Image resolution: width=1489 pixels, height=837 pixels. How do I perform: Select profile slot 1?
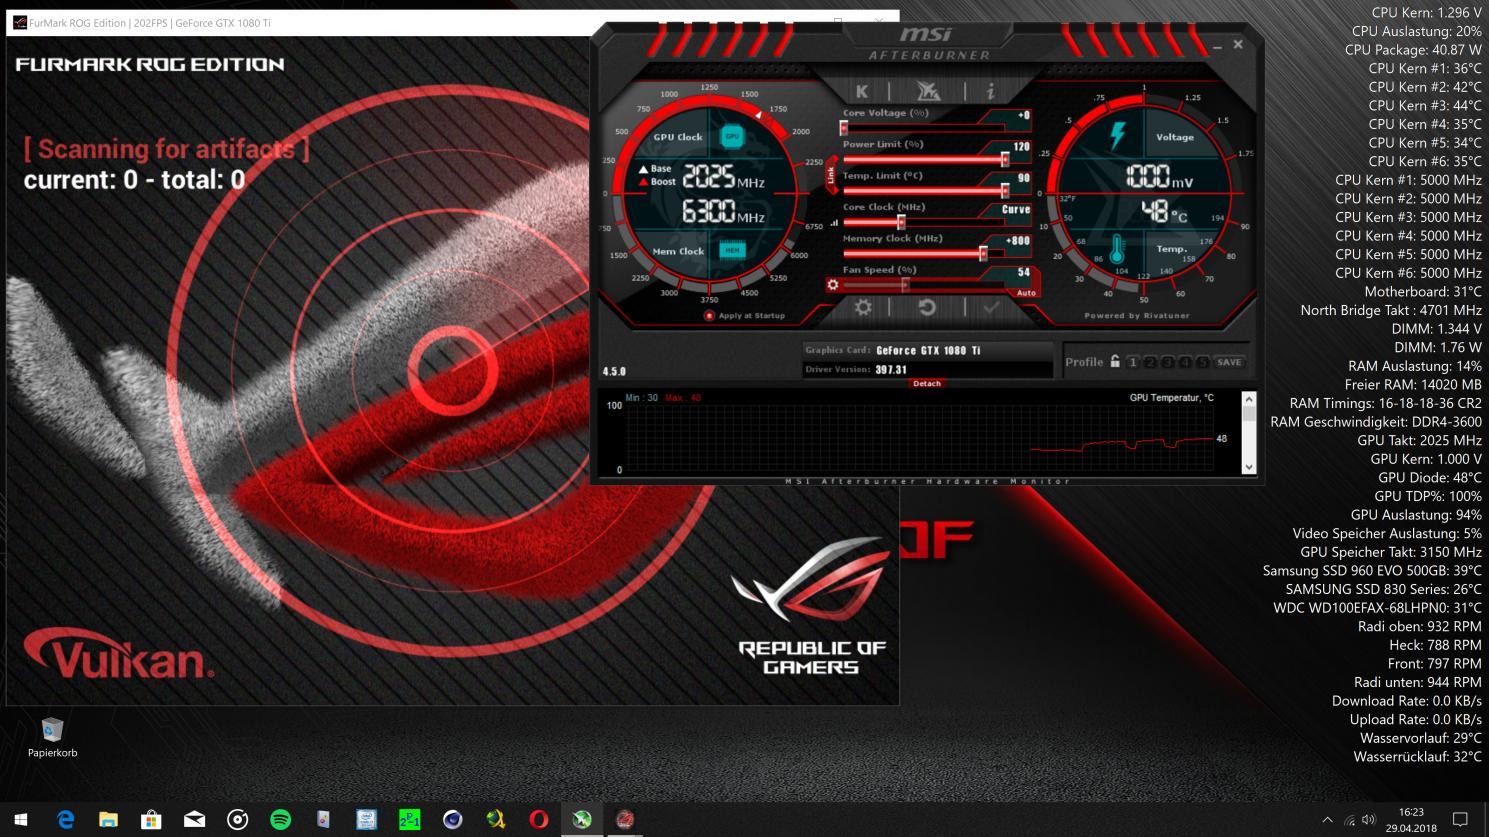pyautogui.click(x=1133, y=362)
